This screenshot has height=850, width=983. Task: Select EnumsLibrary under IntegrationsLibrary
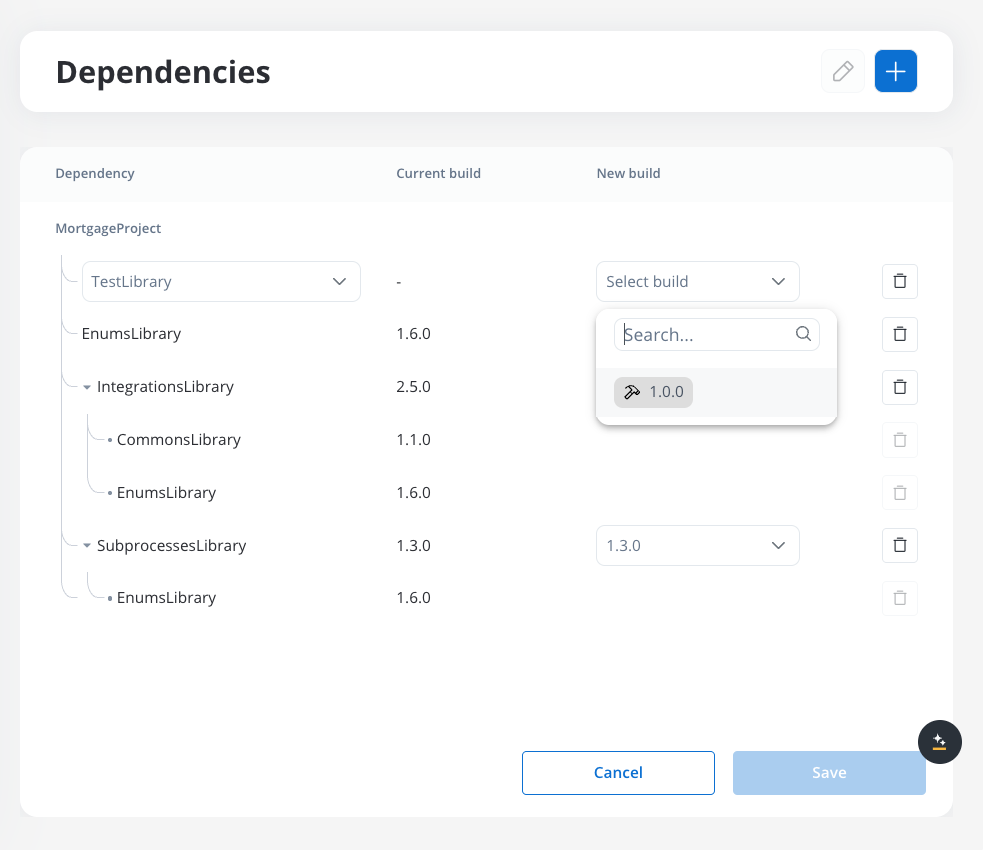tap(166, 493)
